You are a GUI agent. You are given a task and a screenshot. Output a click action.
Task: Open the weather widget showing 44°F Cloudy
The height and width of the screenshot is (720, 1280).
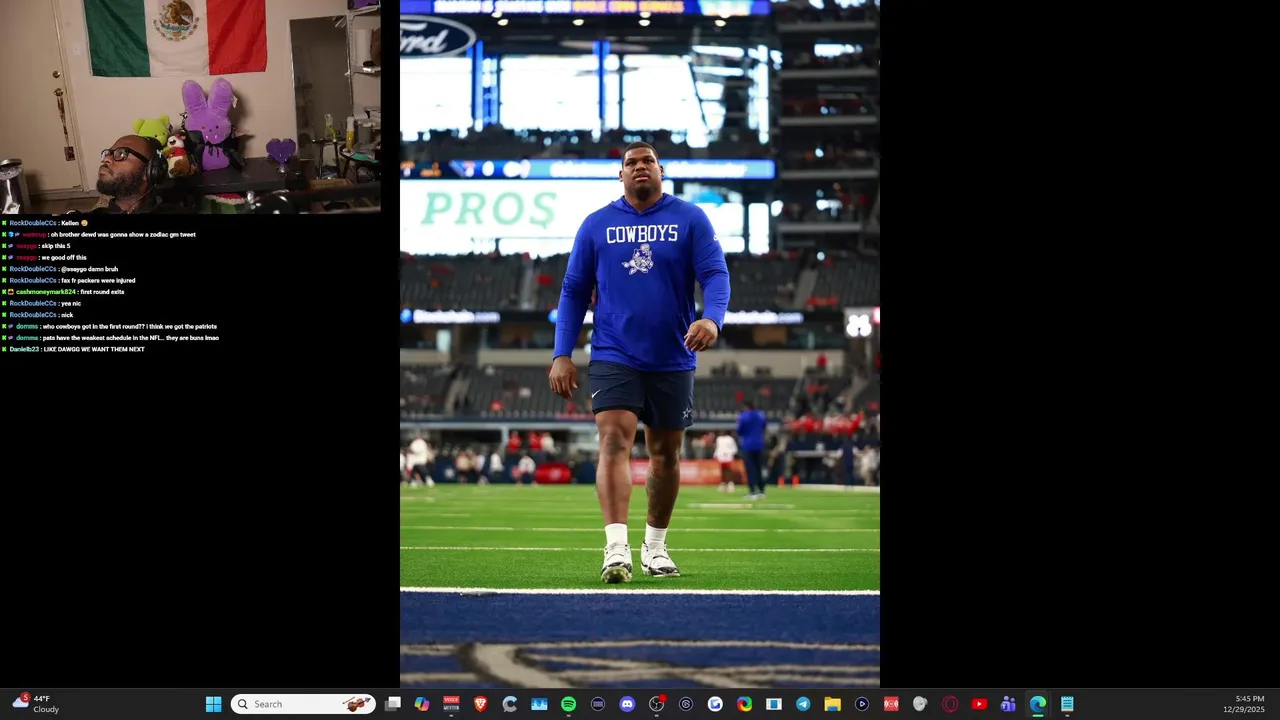click(36, 704)
